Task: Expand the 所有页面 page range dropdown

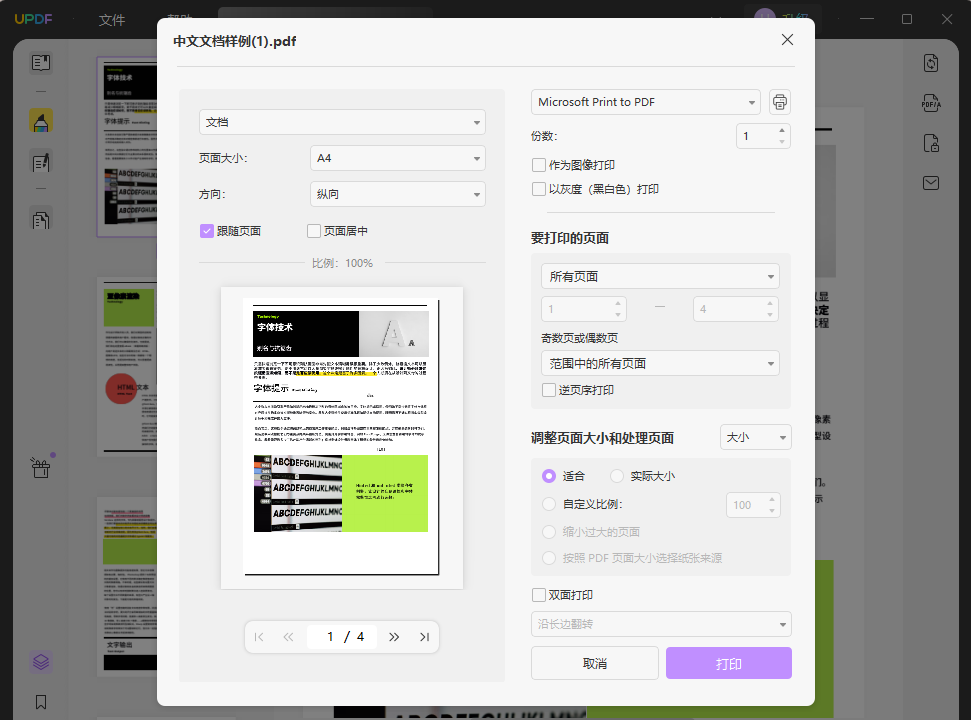Action: tap(660, 275)
